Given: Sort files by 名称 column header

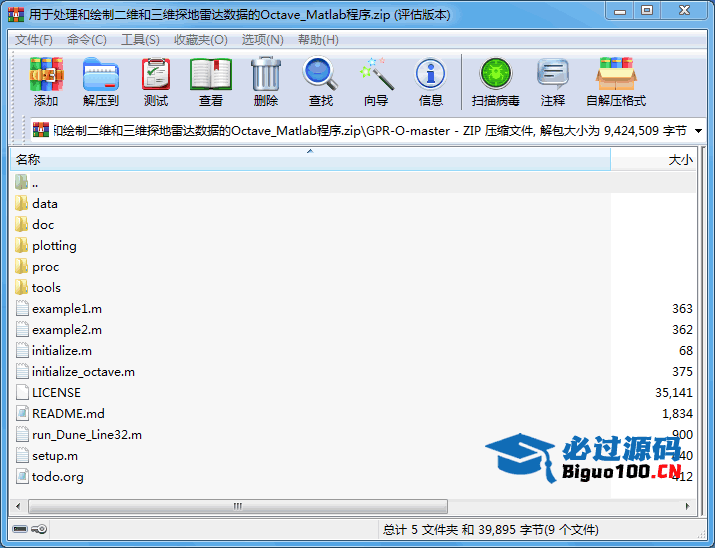Looking at the screenshot, I should coord(310,160).
